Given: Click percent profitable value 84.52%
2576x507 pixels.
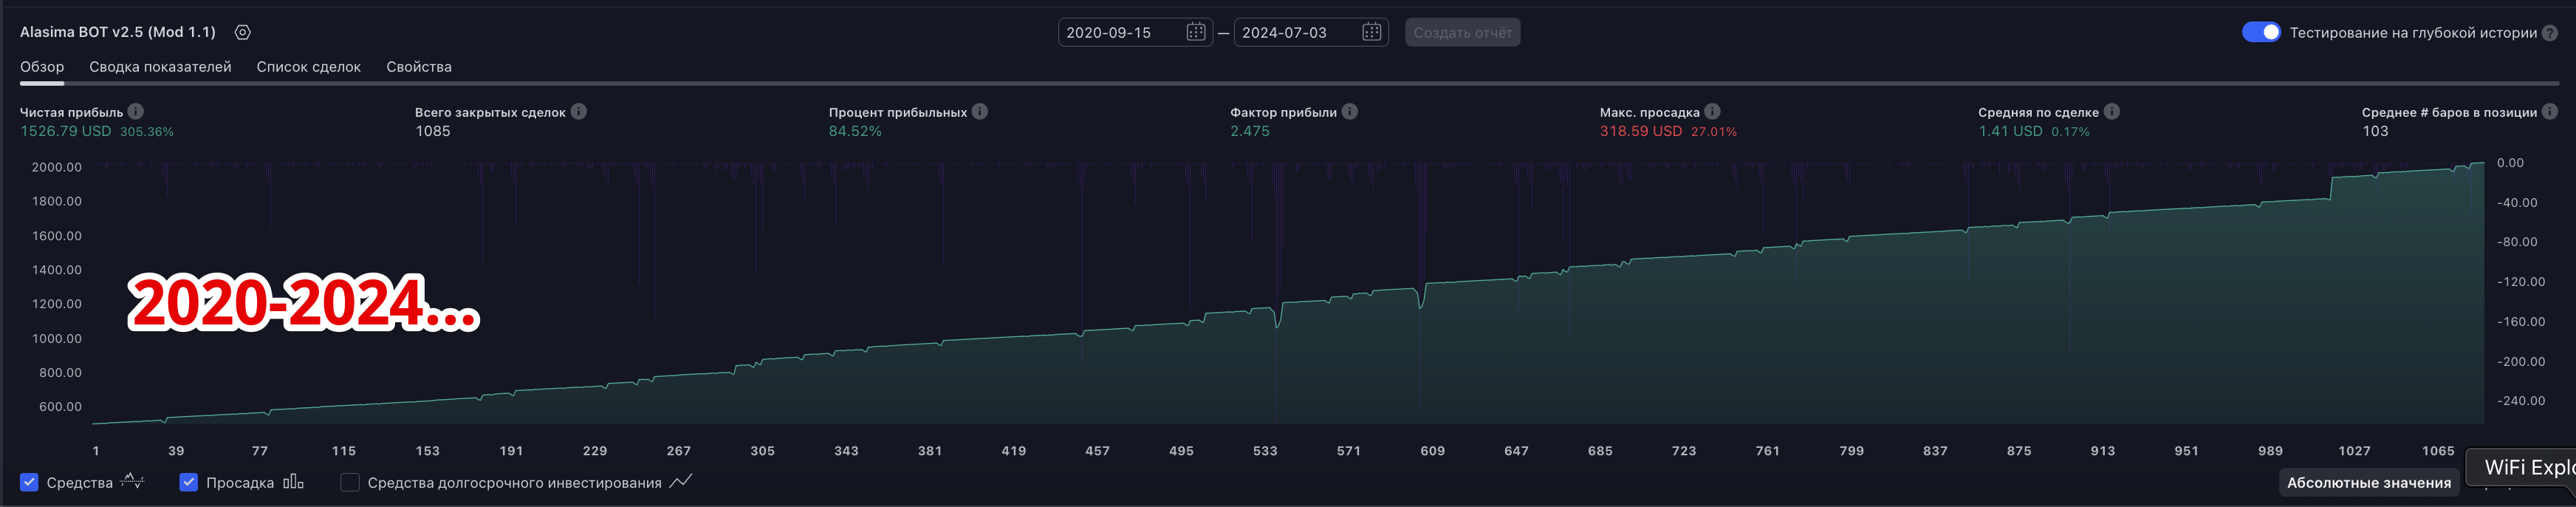Looking at the screenshot, I should pos(855,131).
